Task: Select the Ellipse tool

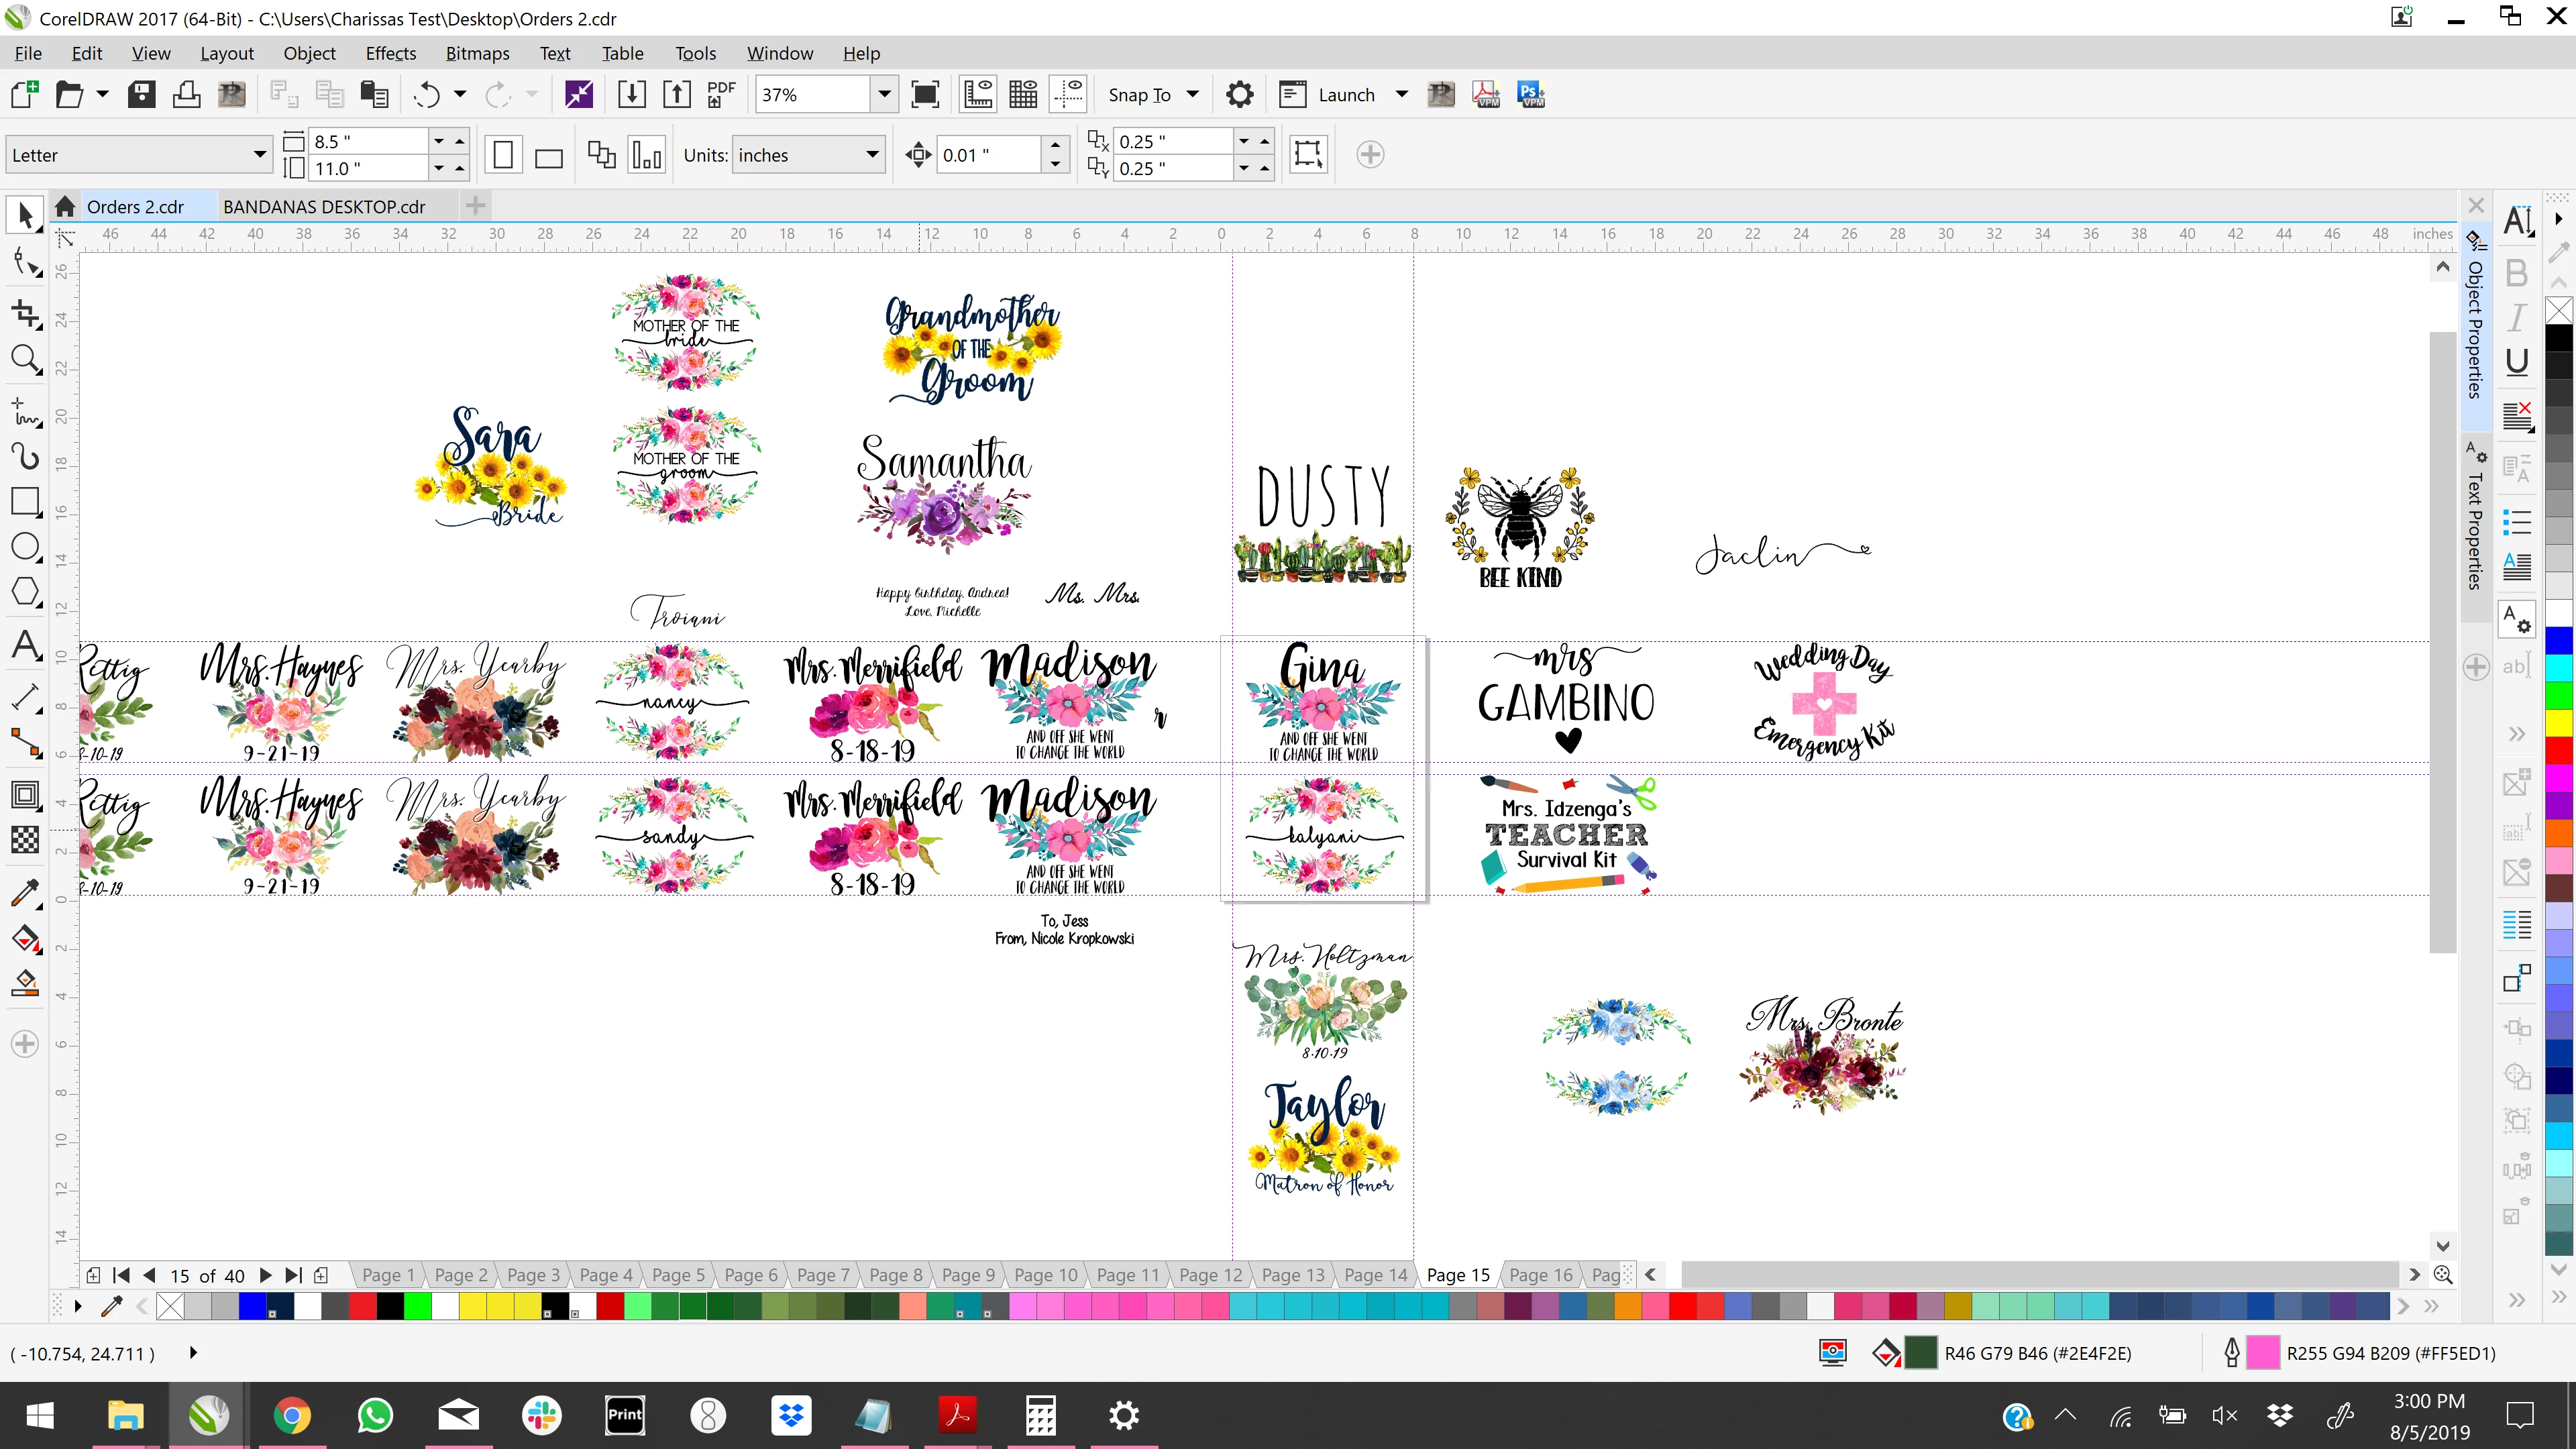Action: tap(25, 547)
